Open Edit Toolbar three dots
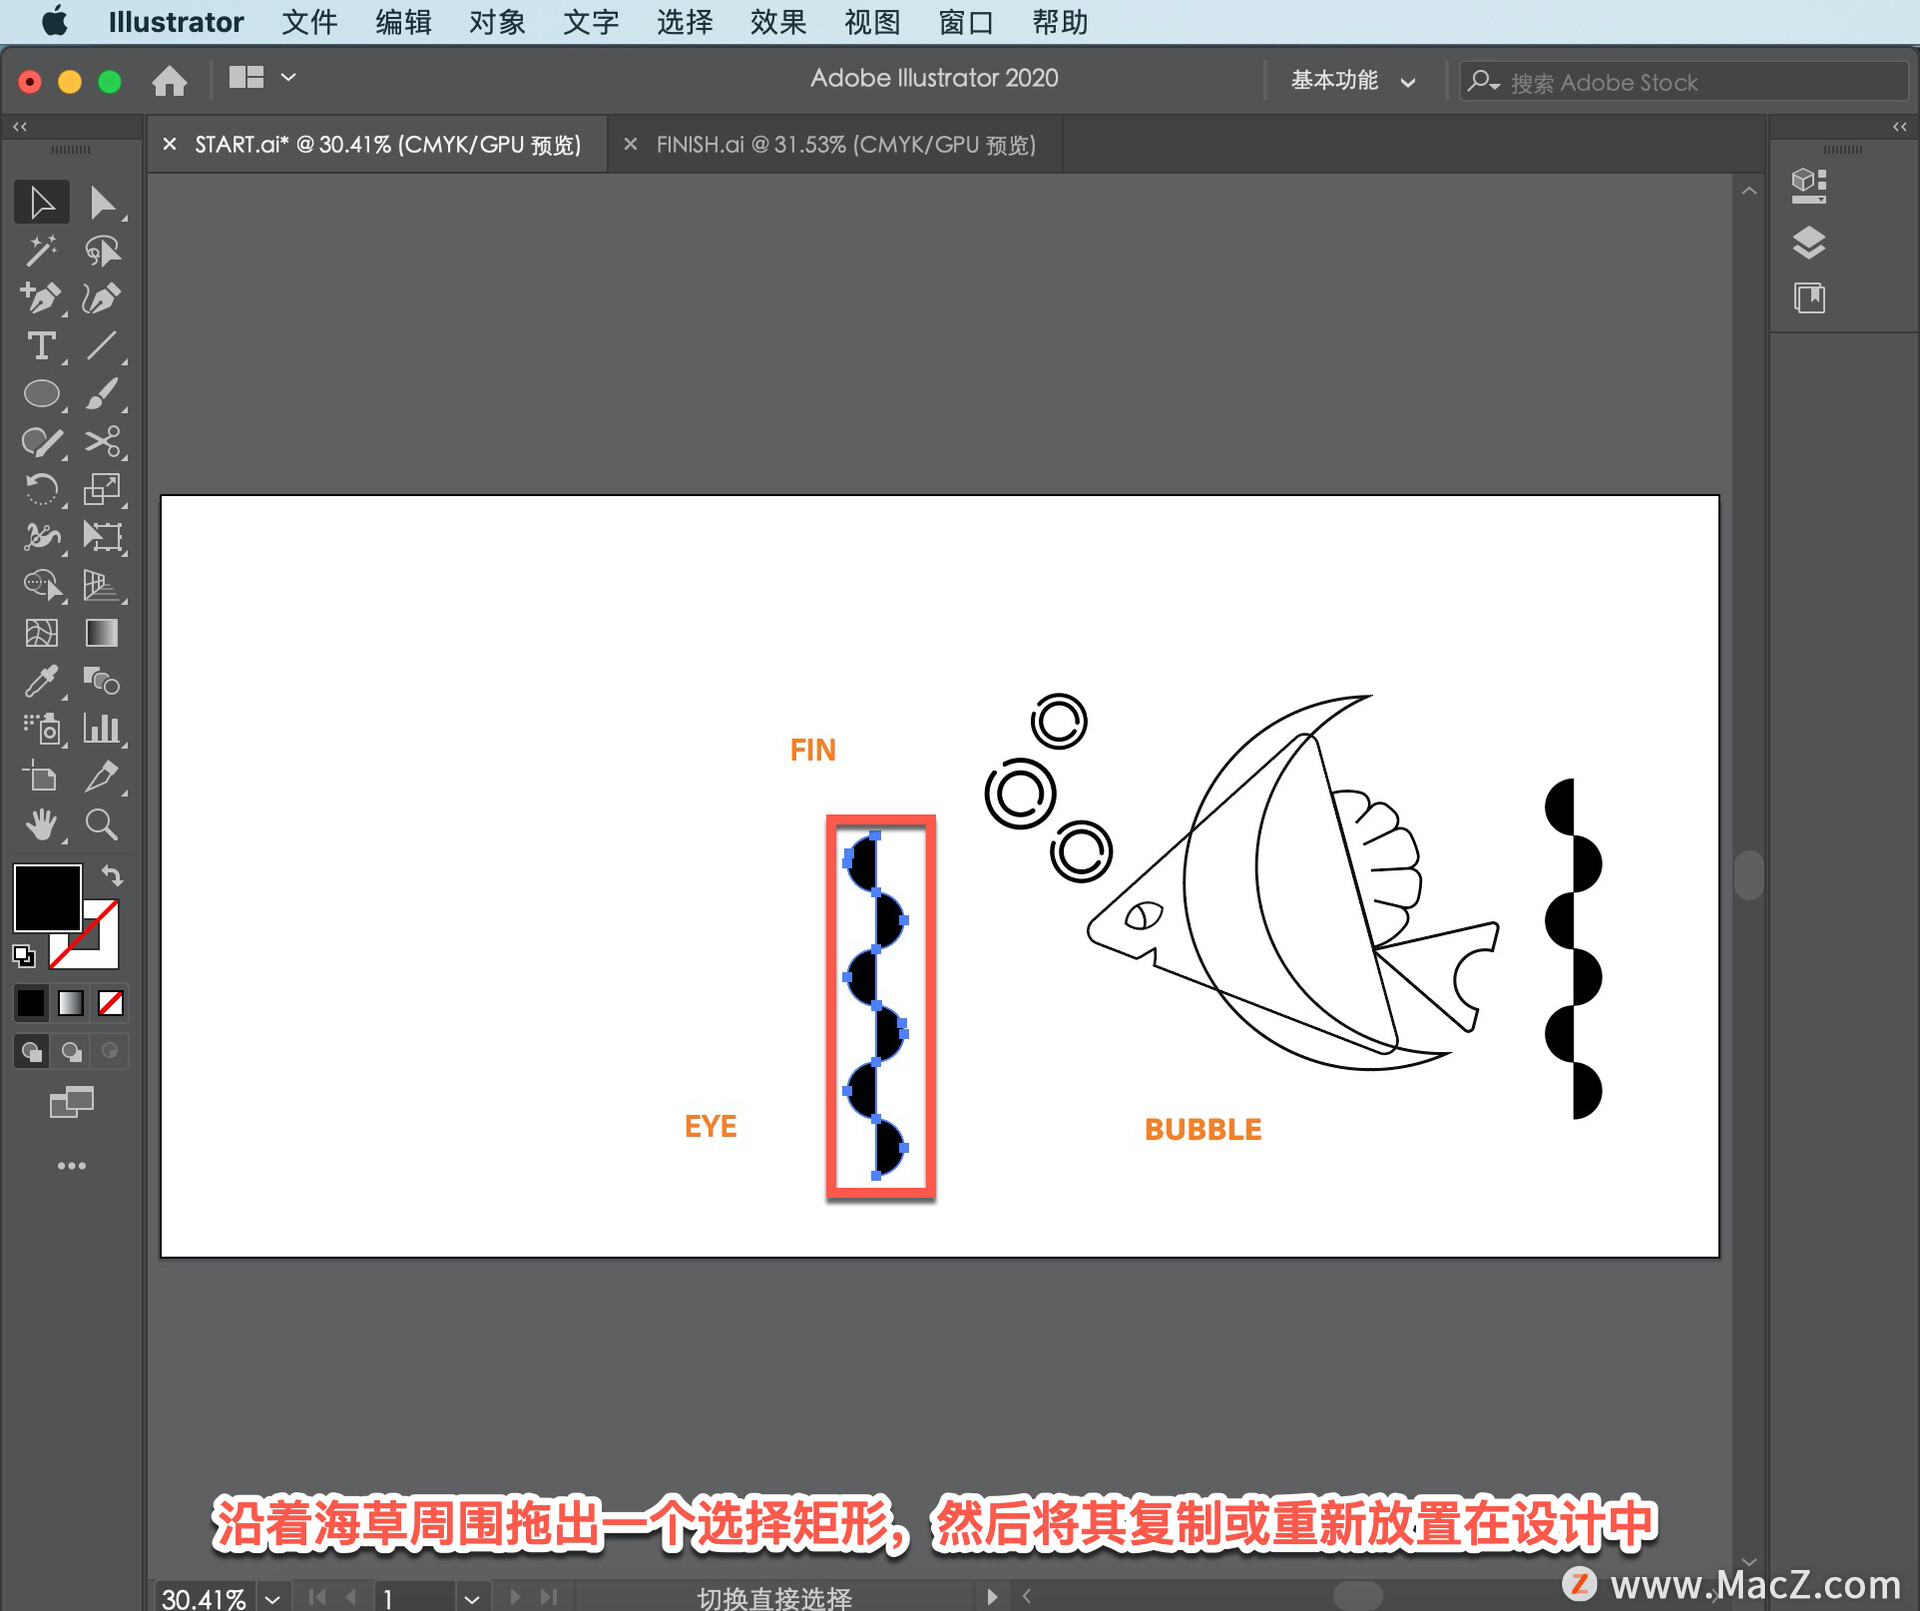Screen dimensions: 1920x1611 pos(71,1166)
